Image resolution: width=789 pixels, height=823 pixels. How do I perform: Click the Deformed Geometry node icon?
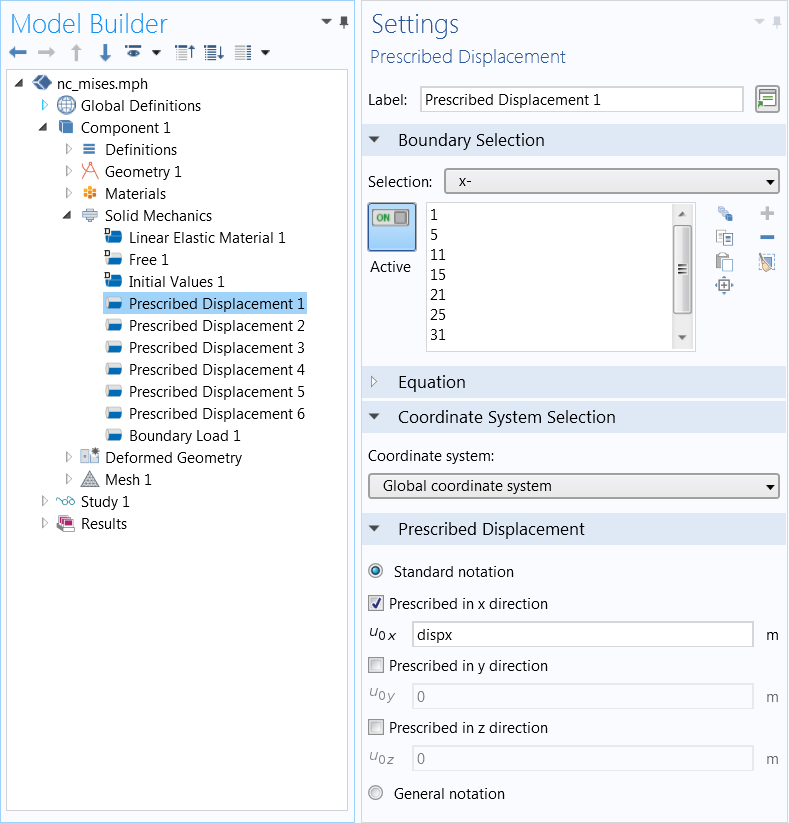pos(90,456)
